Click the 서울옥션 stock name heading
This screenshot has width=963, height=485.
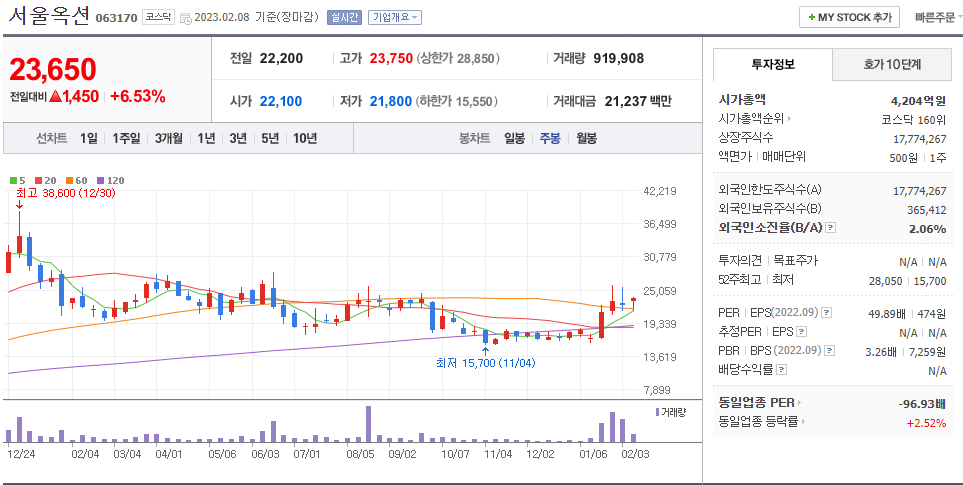(x=49, y=15)
